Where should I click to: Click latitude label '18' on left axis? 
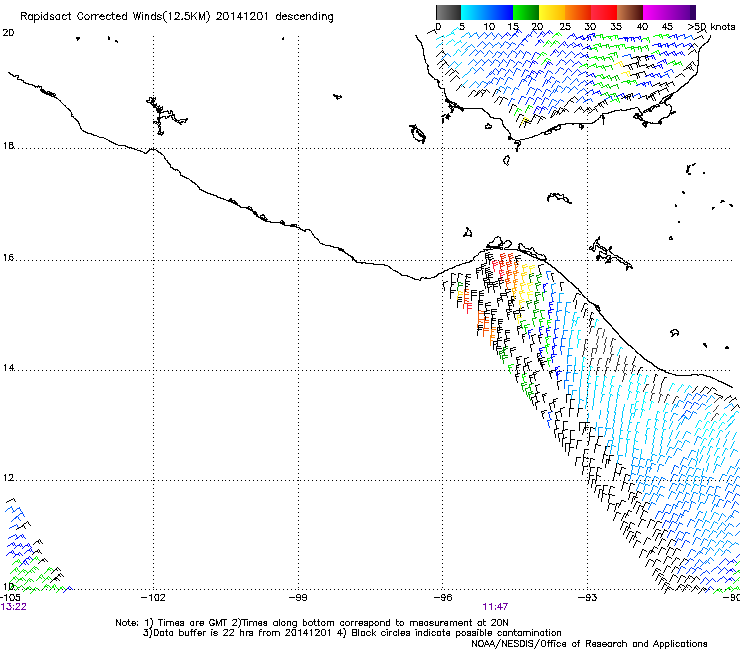(8, 146)
